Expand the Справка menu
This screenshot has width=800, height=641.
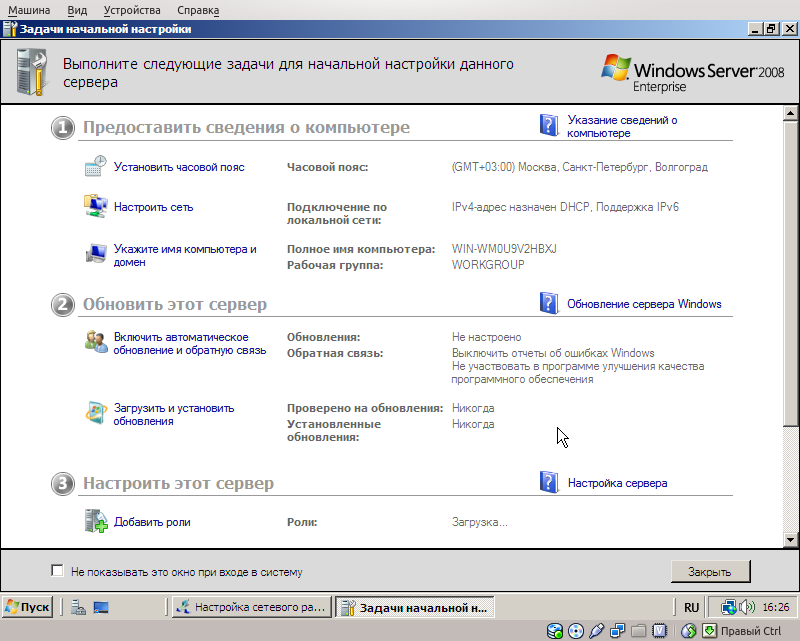[197, 10]
